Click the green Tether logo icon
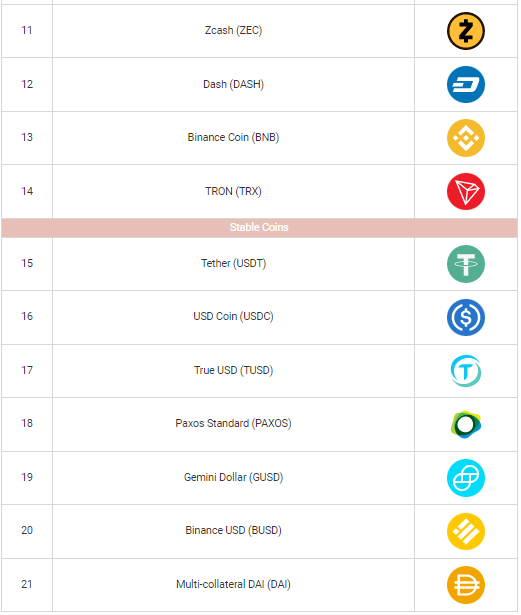Viewport: 521px width, 615px height. tap(466, 264)
